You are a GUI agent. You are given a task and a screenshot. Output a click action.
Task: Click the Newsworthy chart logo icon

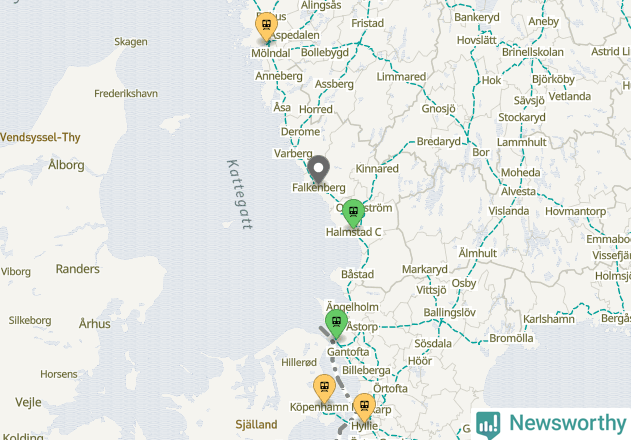pyautogui.click(x=488, y=425)
